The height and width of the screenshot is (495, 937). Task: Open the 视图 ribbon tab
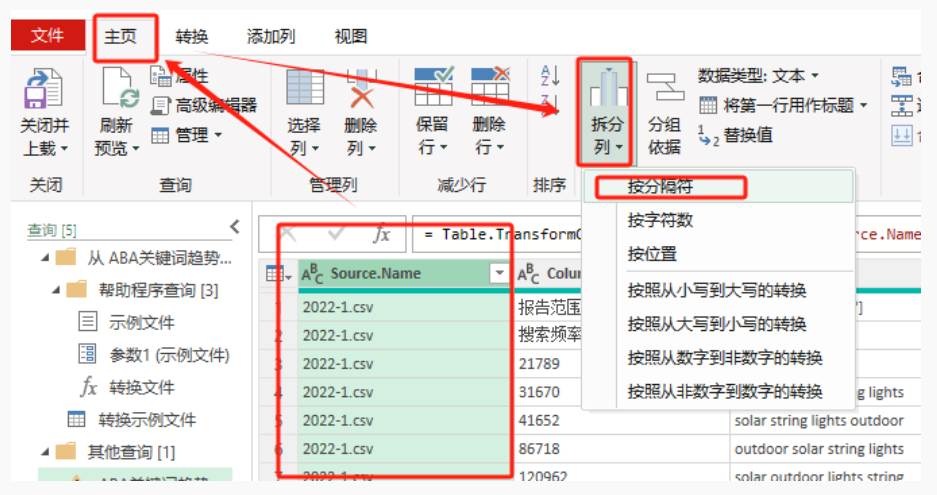(351, 37)
